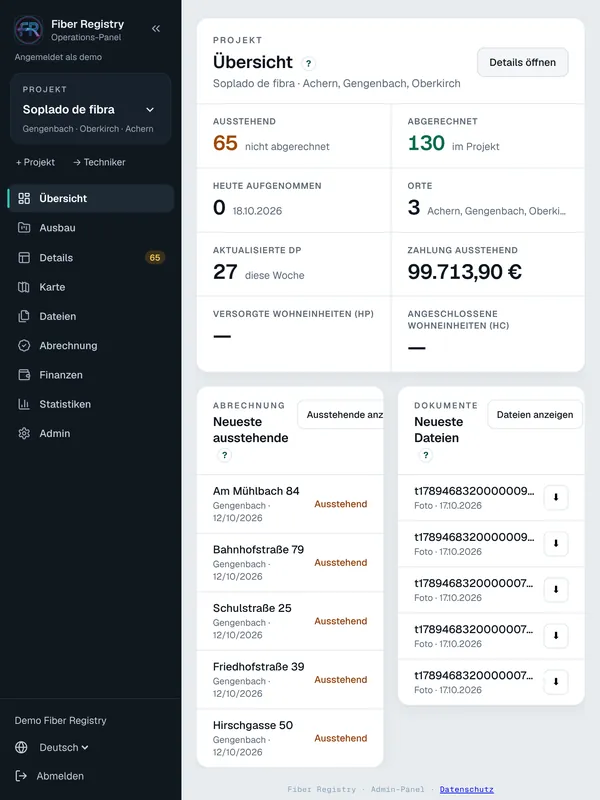
Task: Click the Karte map icon
Action: (x=24, y=287)
